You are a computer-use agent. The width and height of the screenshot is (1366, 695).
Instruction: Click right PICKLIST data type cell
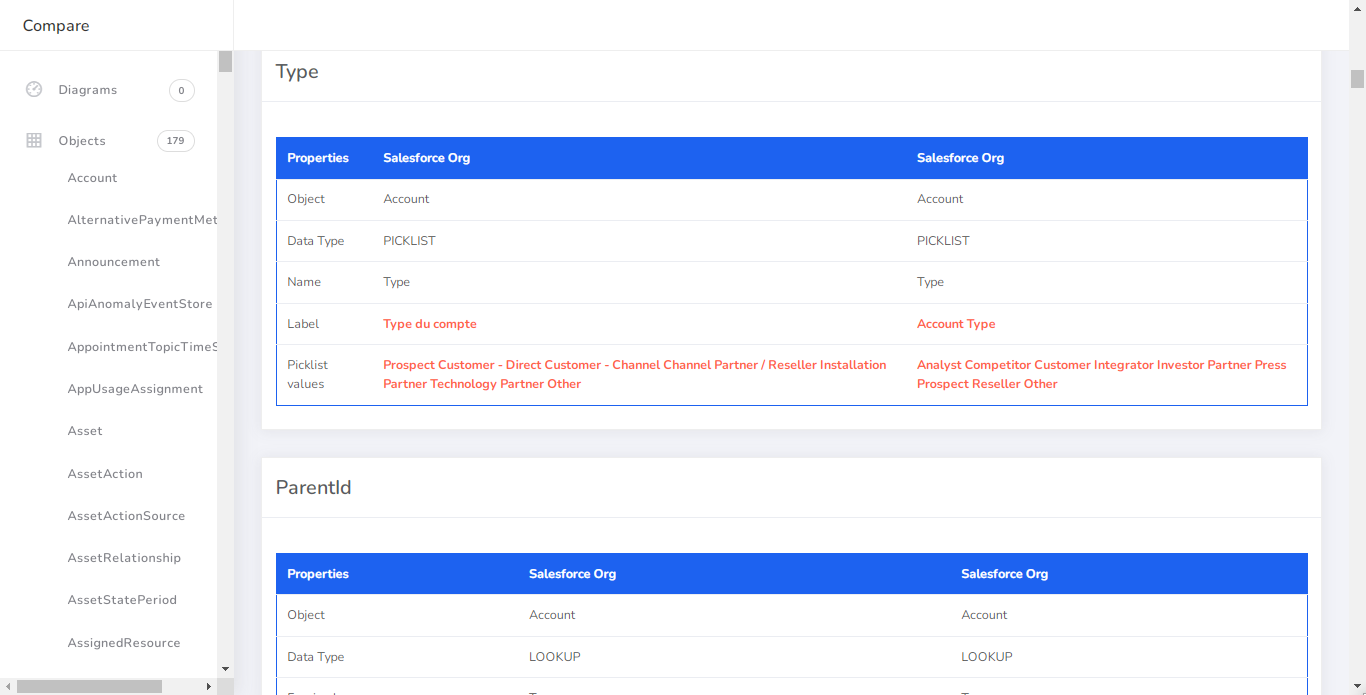coord(943,241)
